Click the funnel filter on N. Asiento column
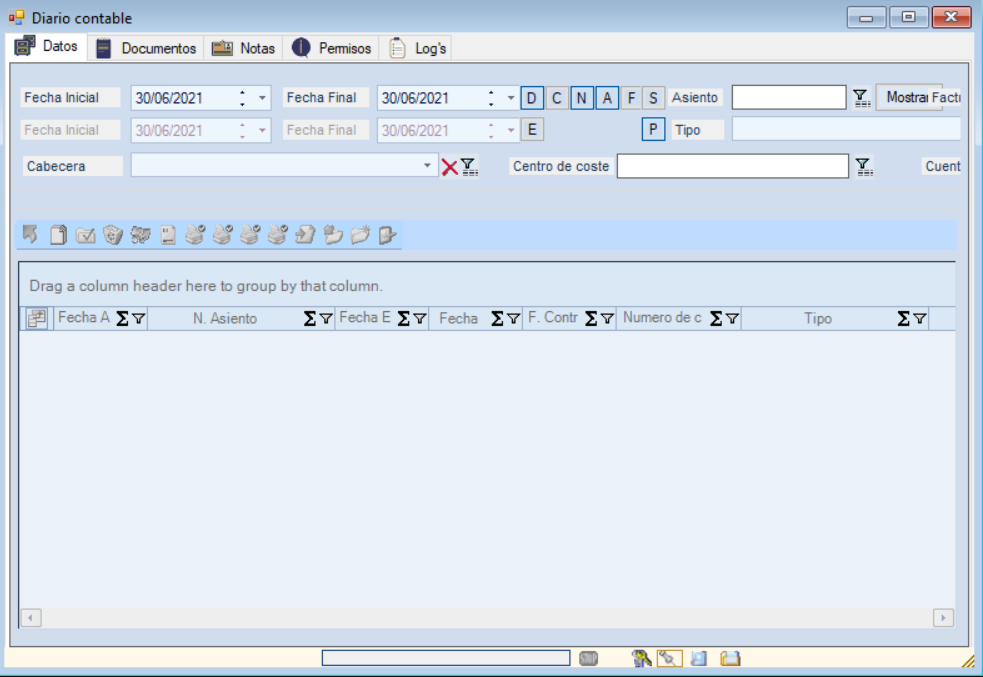Viewport: 983px width, 677px height. (326, 319)
